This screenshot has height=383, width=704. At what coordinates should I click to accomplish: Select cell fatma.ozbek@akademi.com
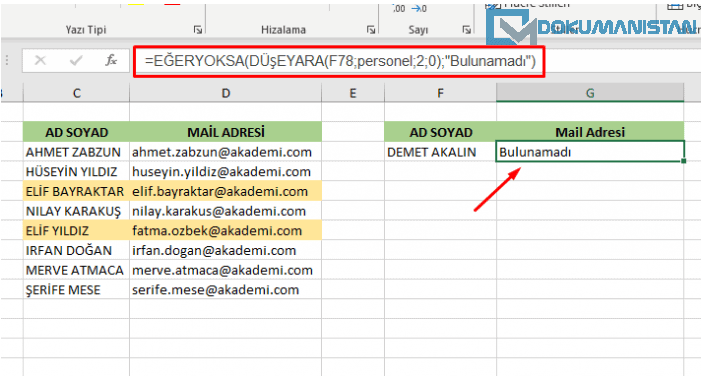(x=225, y=231)
